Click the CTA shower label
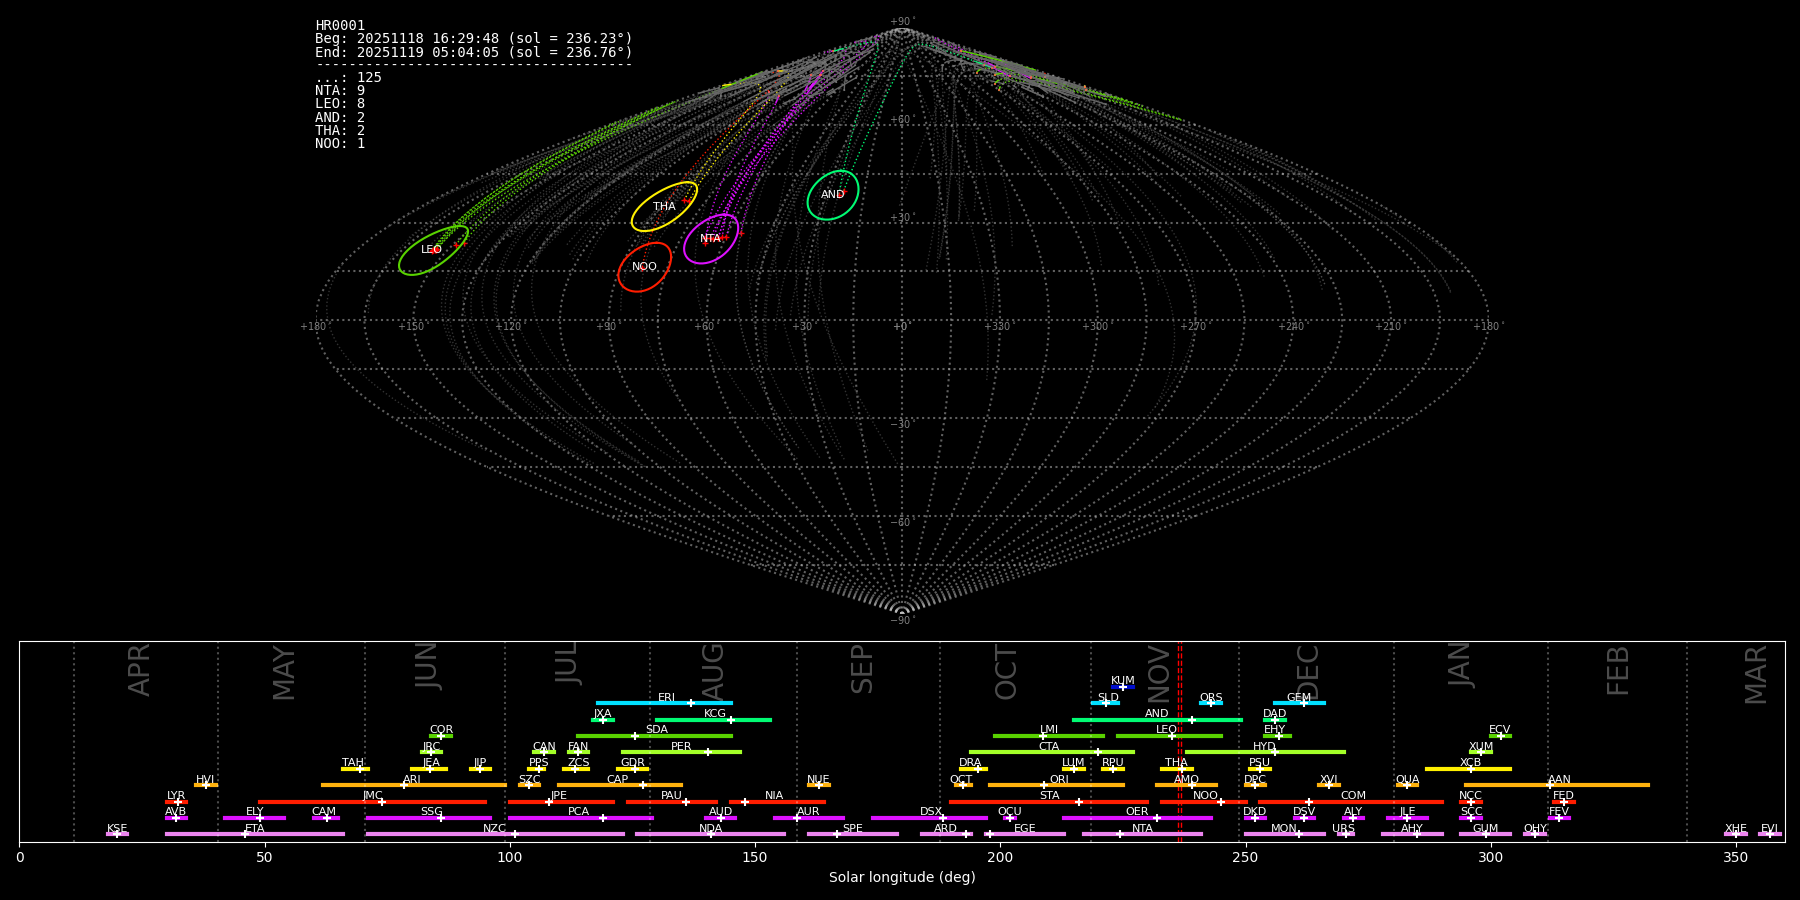Viewport: 1800px width, 900px height. tap(1049, 747)
